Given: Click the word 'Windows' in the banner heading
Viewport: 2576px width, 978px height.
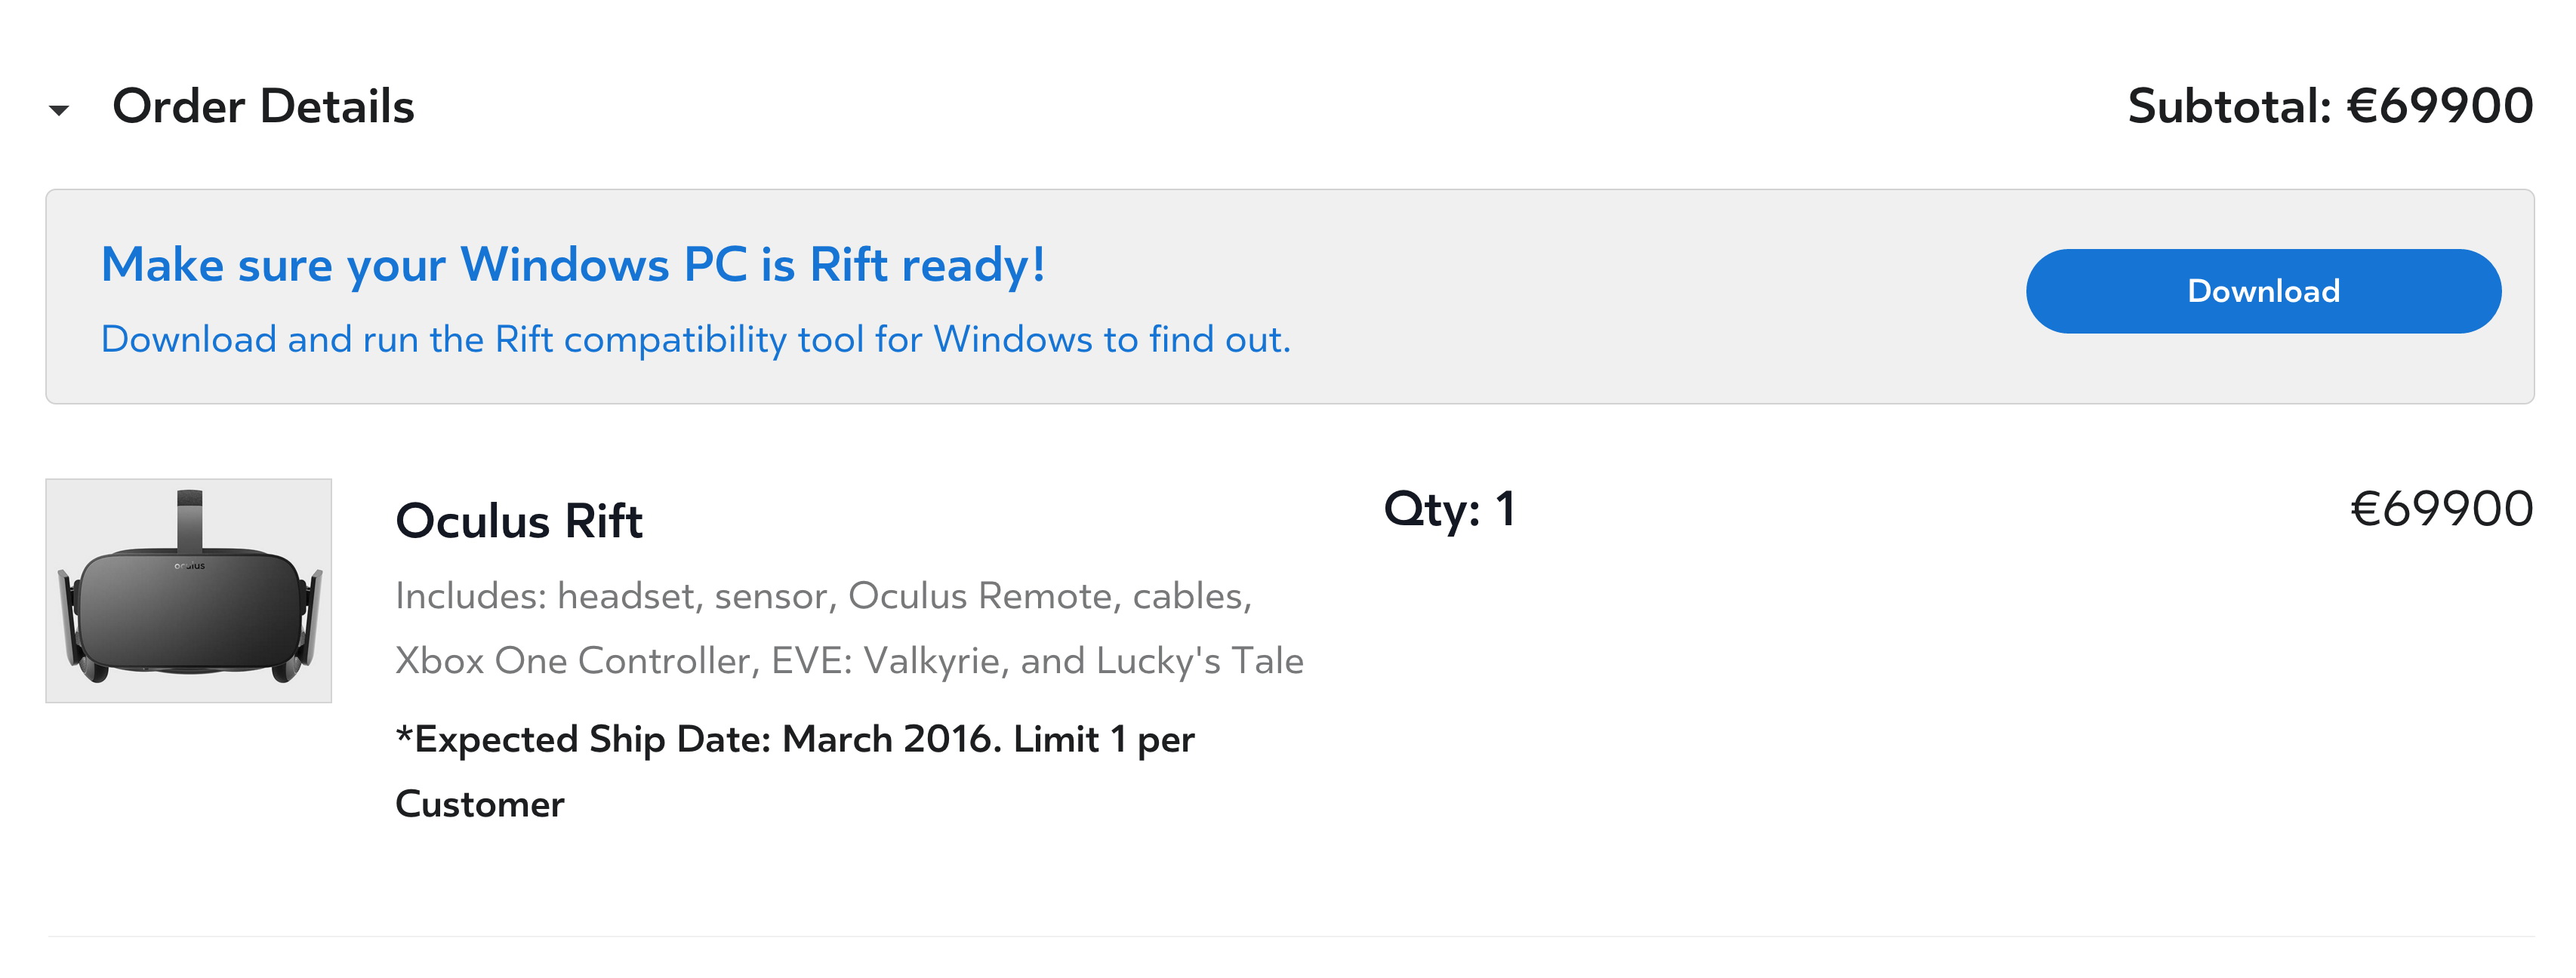Looking at the screenshot, I should coord(565,265).
